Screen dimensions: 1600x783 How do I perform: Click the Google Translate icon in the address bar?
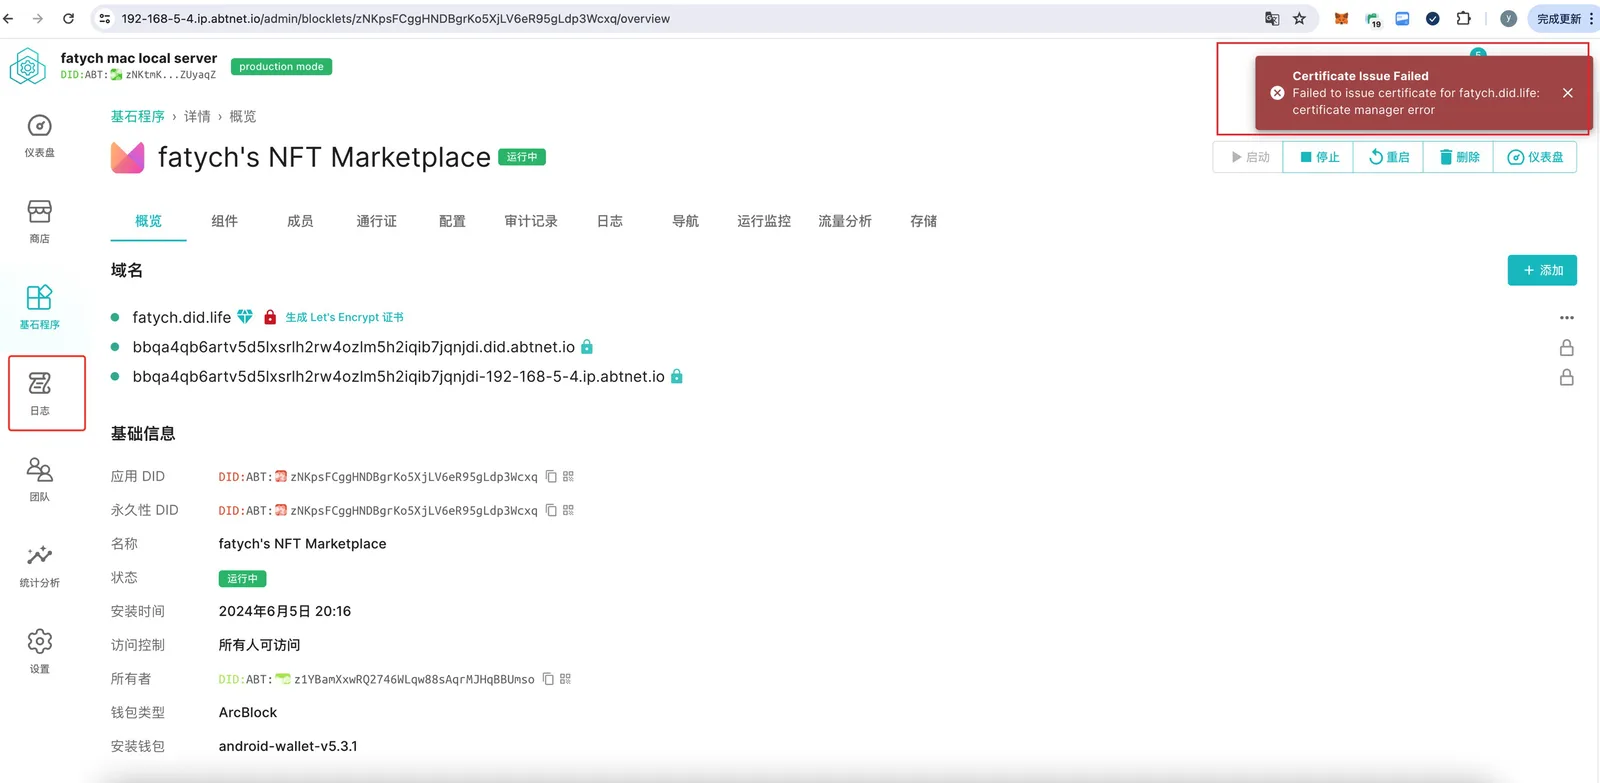(1272, 19)
